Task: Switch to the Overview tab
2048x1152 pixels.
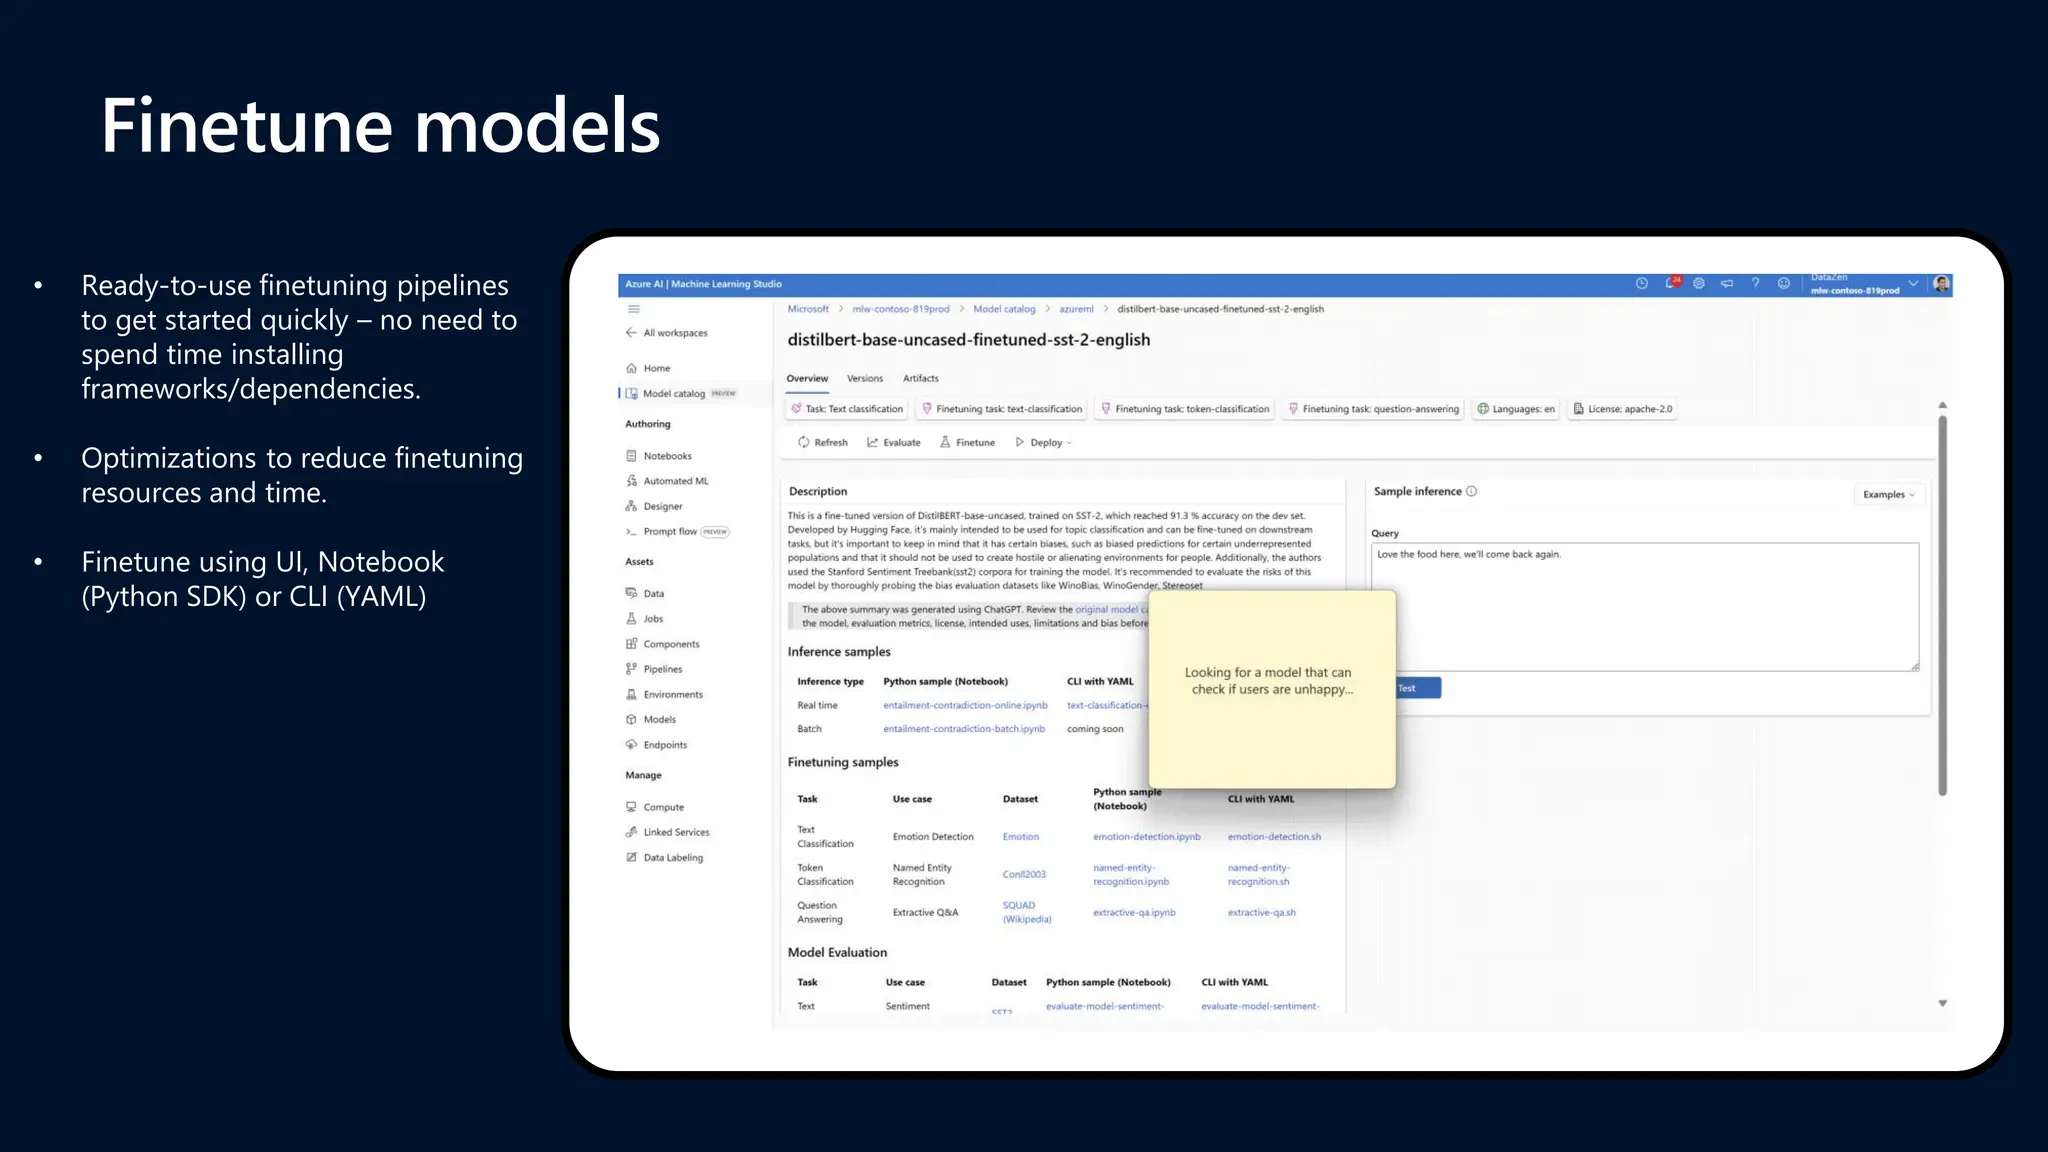Action: pyautogui.click(x=807, y=379)
